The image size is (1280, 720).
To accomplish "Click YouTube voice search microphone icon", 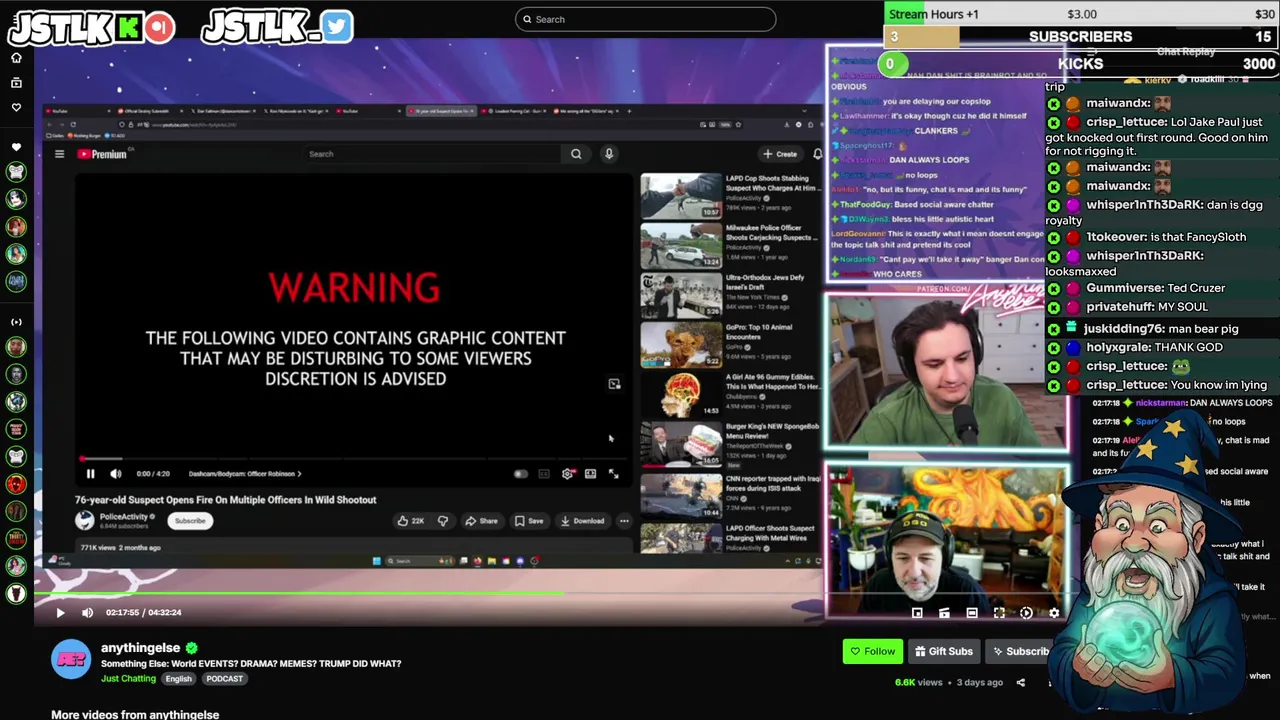I will coord(608,154).
